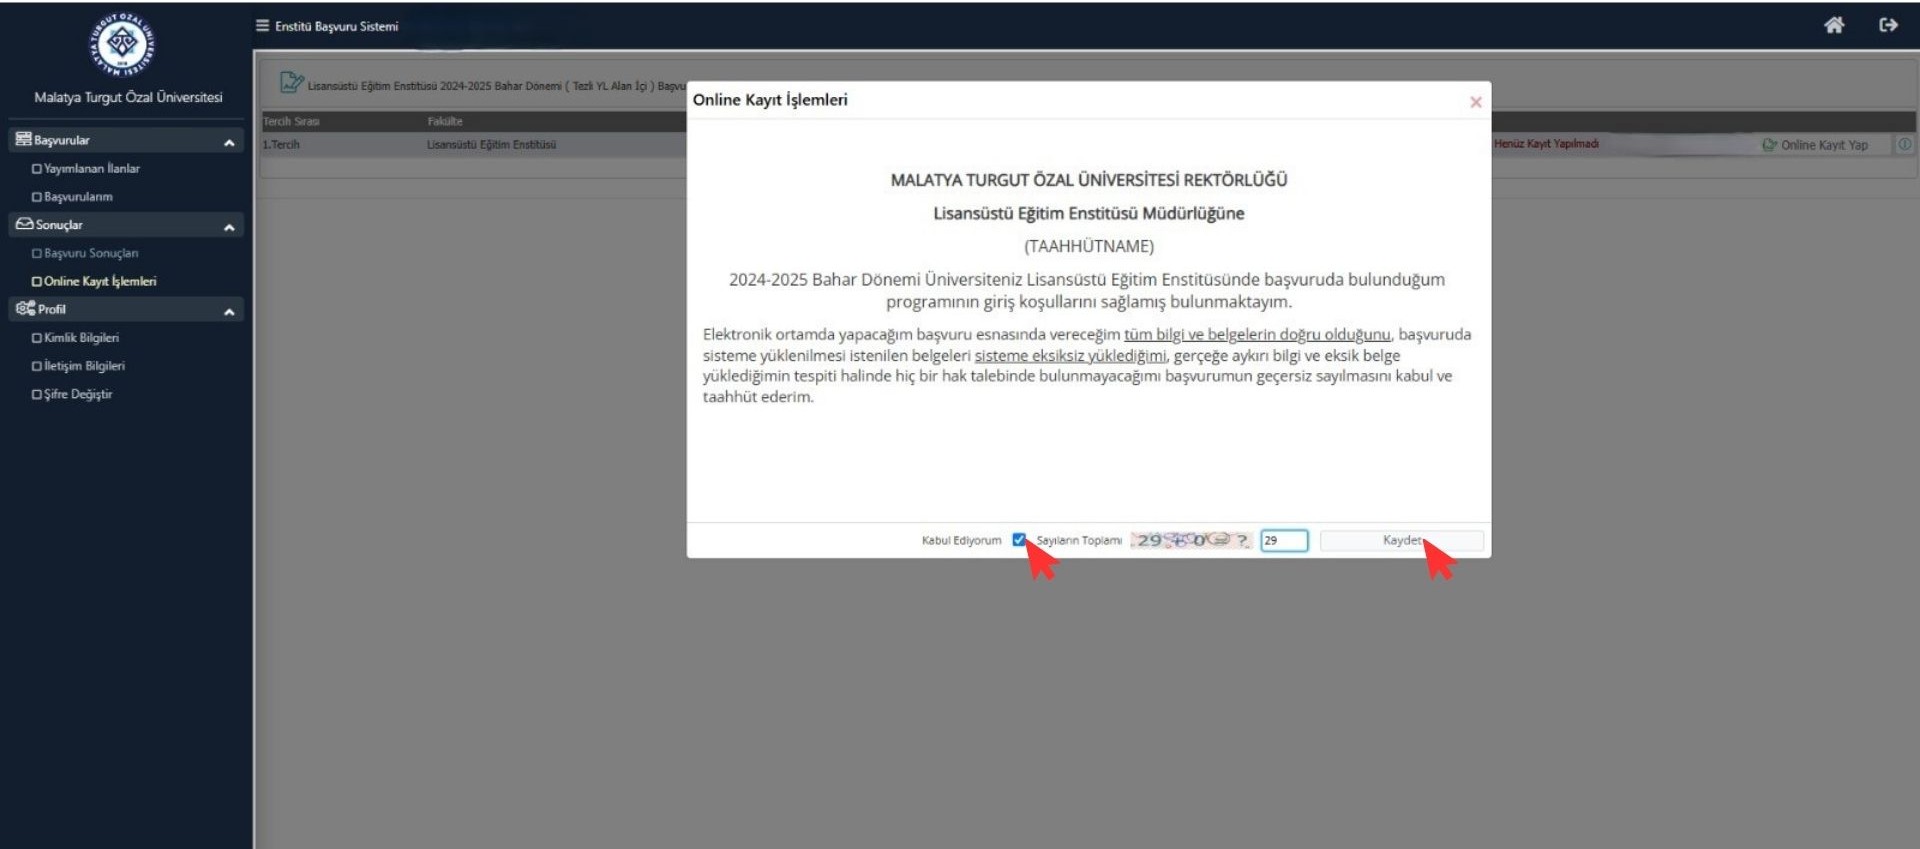Click the home icon in top bar
Image resolution: width=1920 pixels, height=849 pixels.
click(x=1833, y=25)
